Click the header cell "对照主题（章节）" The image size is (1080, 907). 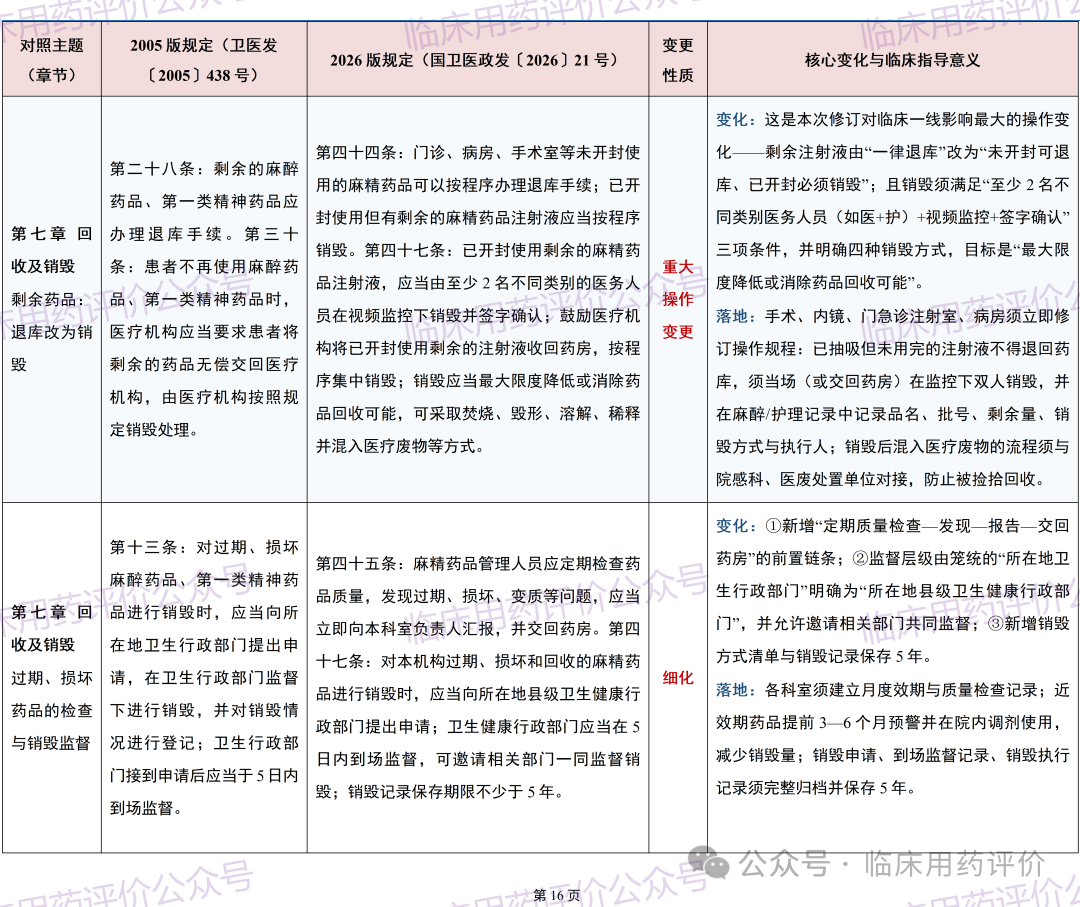(x=52, y=60)
